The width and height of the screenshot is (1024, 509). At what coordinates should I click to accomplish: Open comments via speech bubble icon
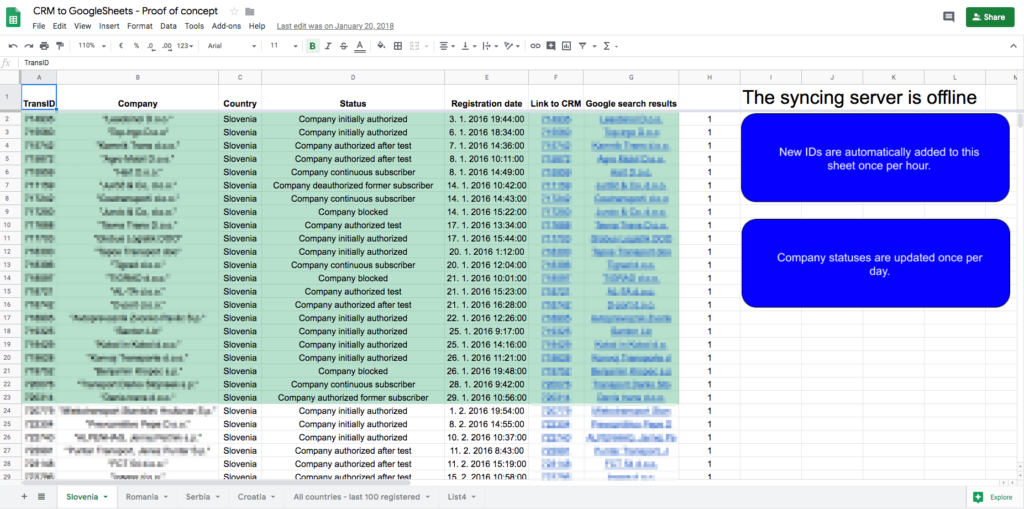948,17
